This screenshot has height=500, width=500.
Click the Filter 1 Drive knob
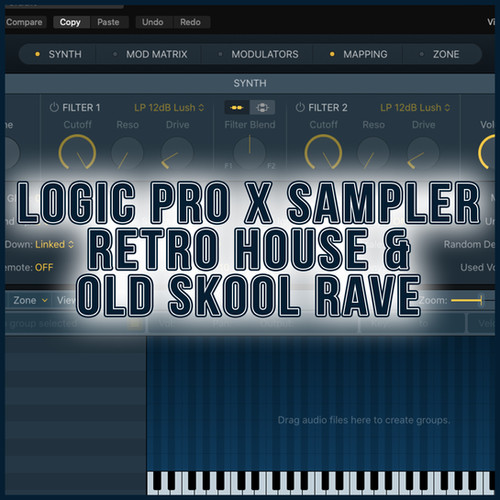coord(177,153)
